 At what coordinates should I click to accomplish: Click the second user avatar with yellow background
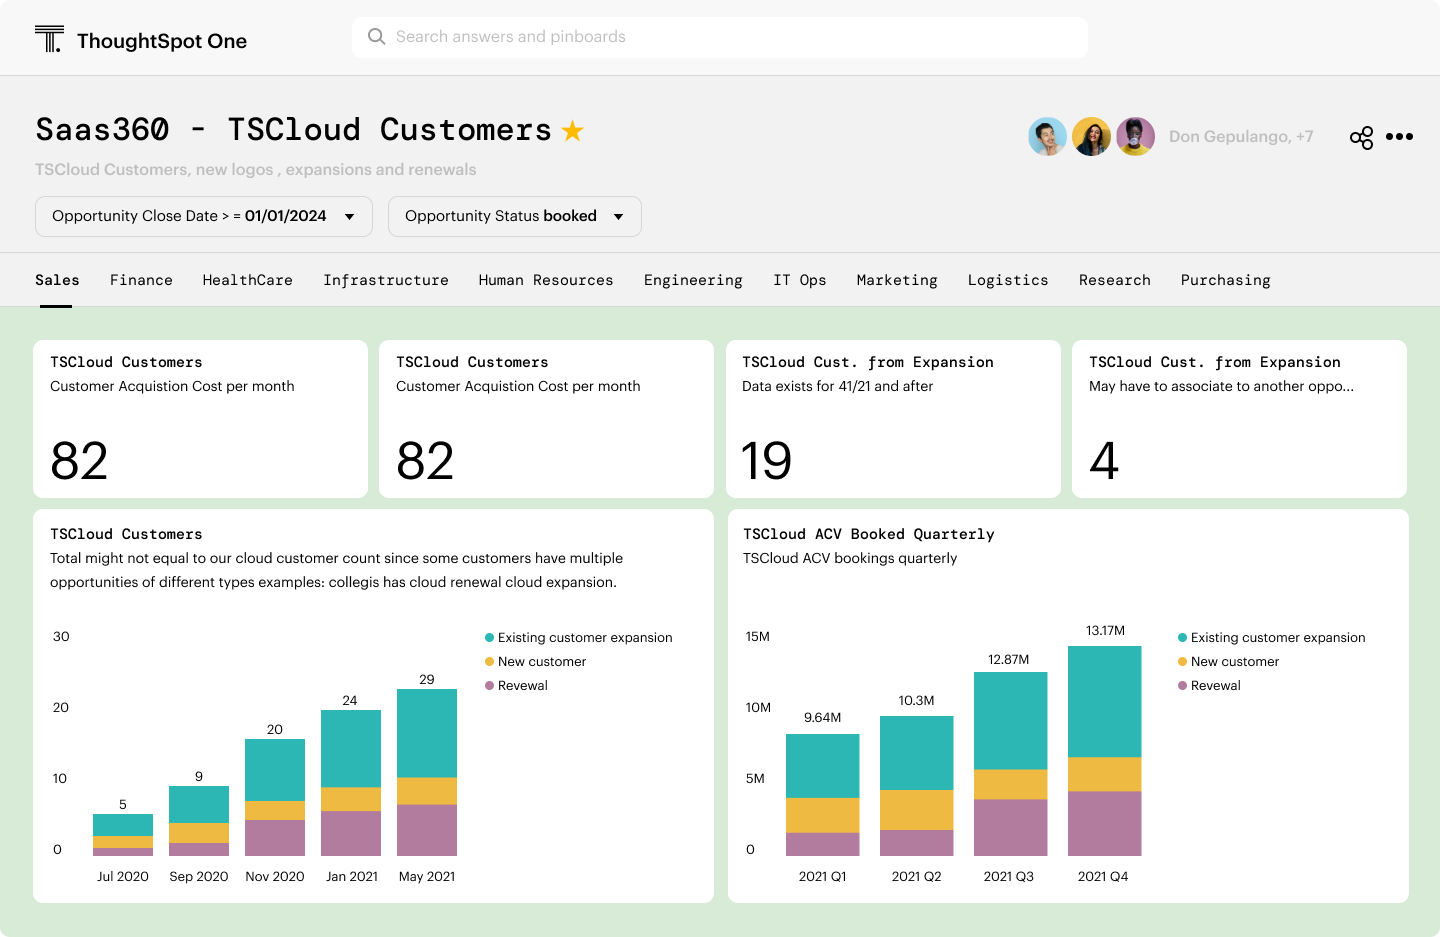tap(1091, 137)
